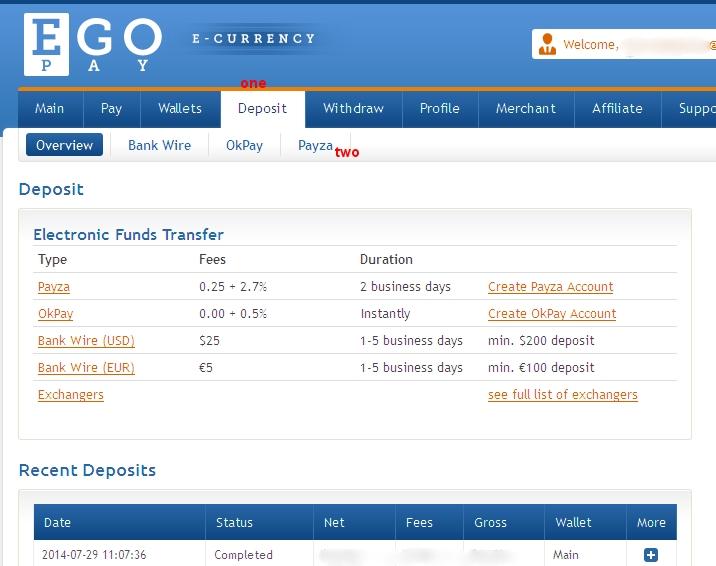Expand the 2014-07-29 deposit plus icon
Screen dimensions: 716x566
tap(651, 555)
